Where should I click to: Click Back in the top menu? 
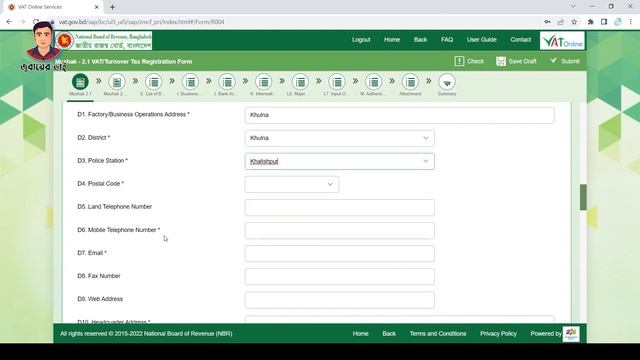tap(420, 40)
